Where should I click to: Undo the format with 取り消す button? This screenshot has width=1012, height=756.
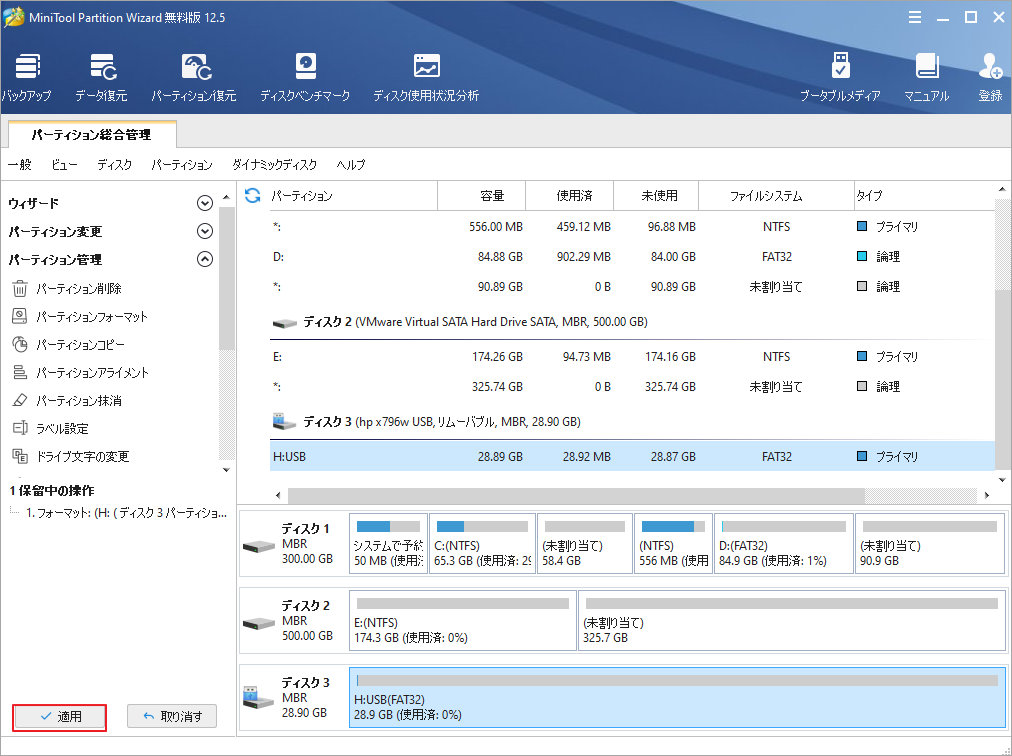click(171, 717)
